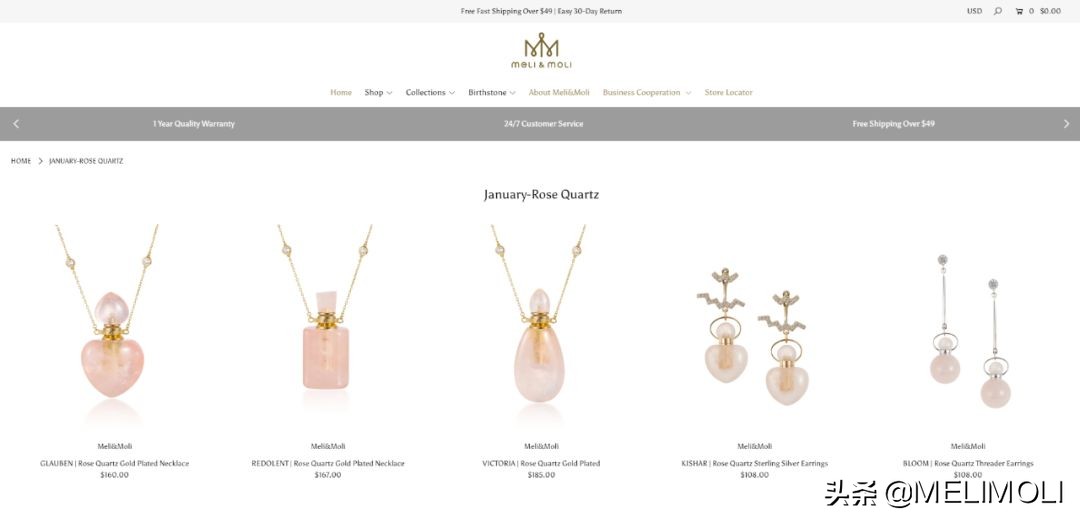View the KISHAR heart earrings image

pyautogui.click(x=754, y=336)
